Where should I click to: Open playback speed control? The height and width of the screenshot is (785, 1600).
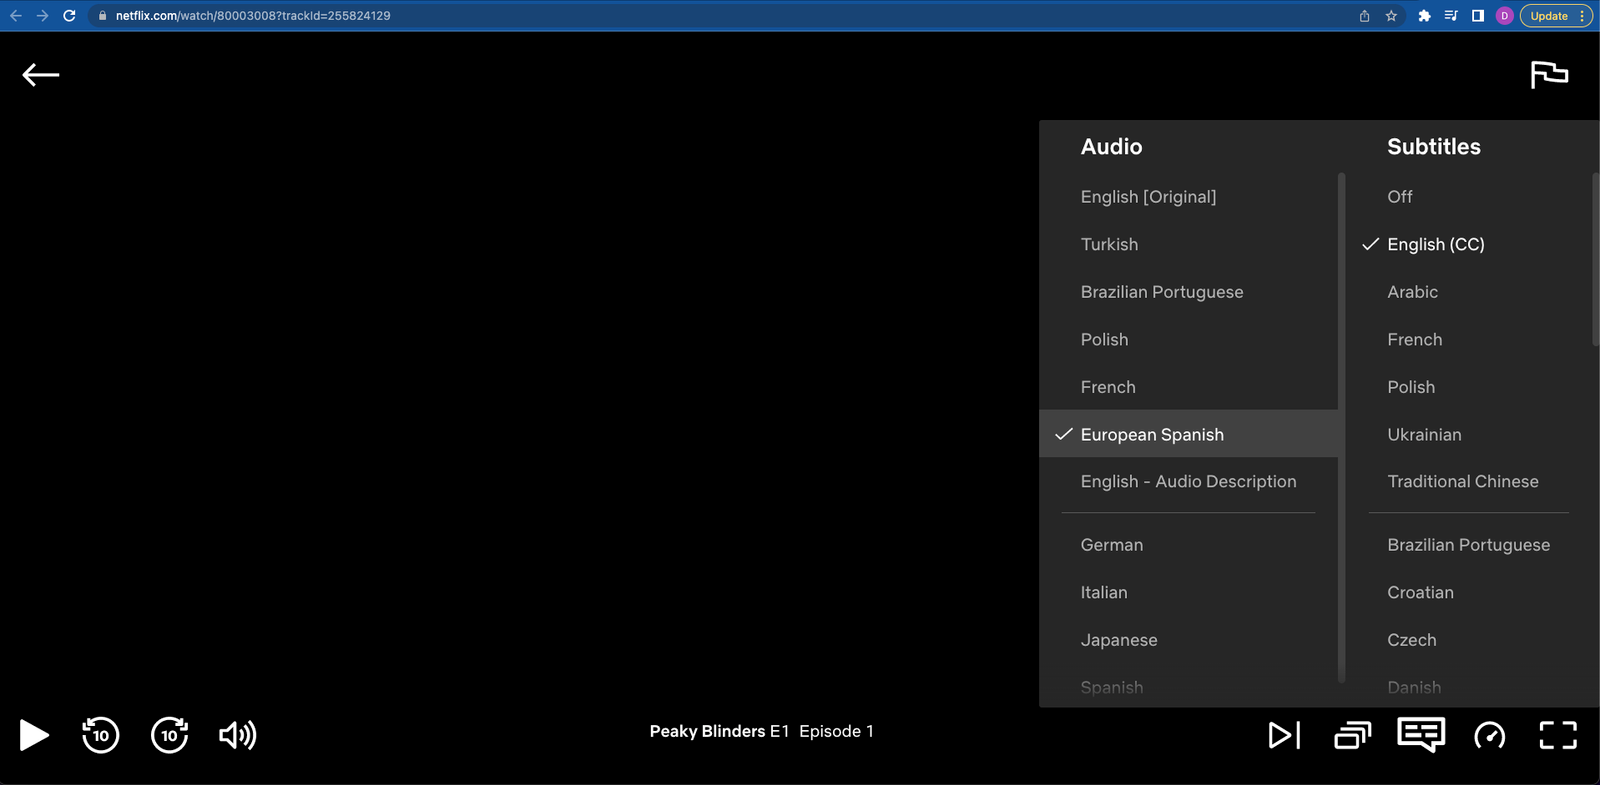click(x=1490, y=735)
